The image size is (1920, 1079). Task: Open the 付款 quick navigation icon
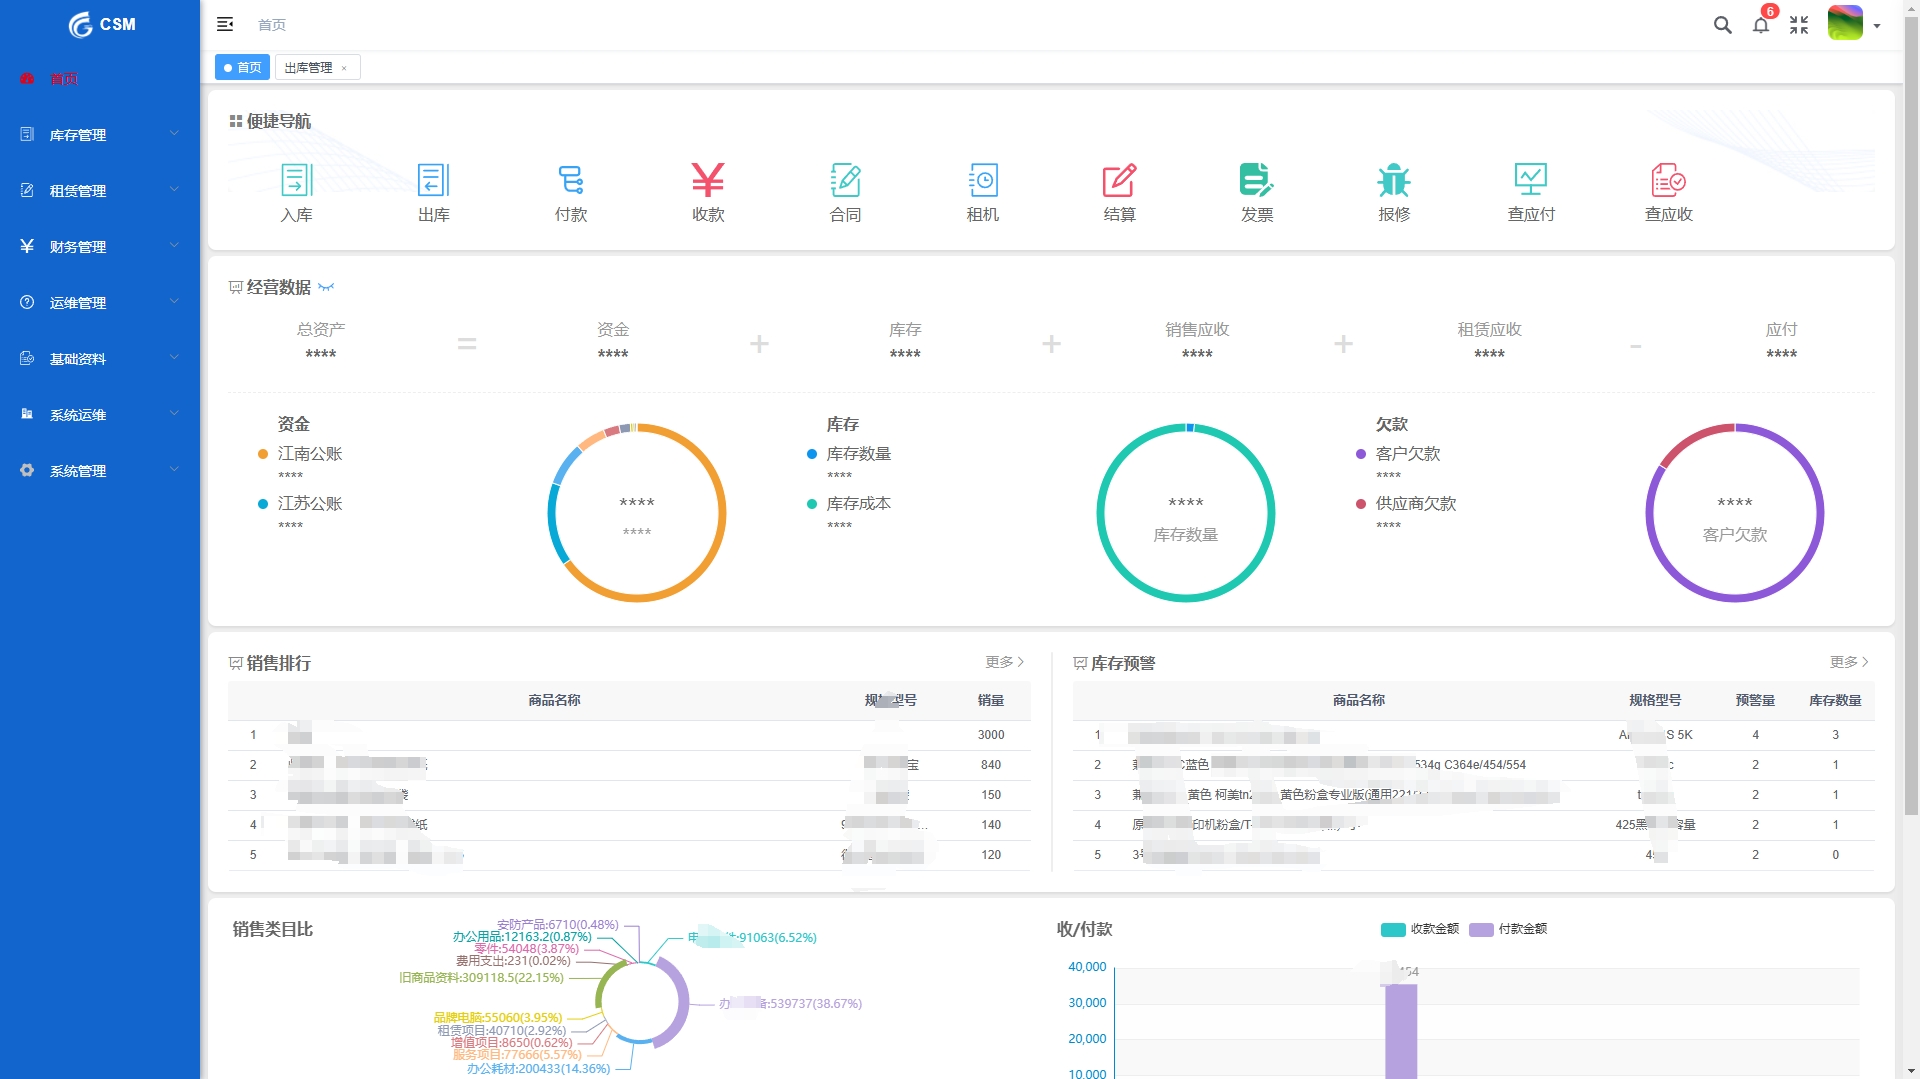[x=571, y=181]
